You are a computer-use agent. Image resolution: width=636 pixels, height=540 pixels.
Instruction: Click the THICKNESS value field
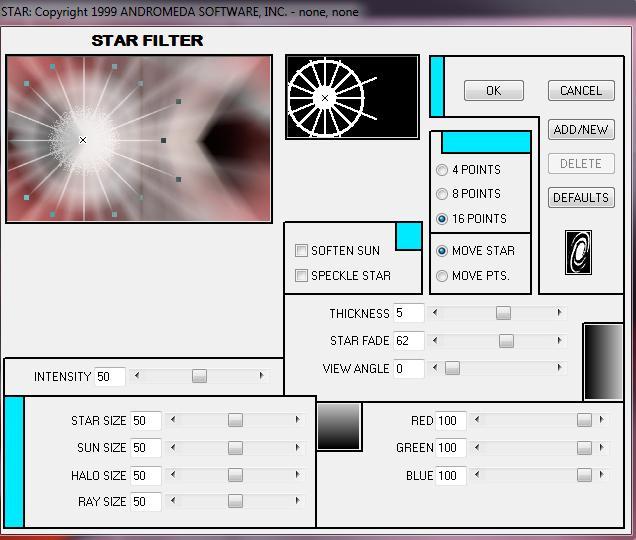click(408, 313)
